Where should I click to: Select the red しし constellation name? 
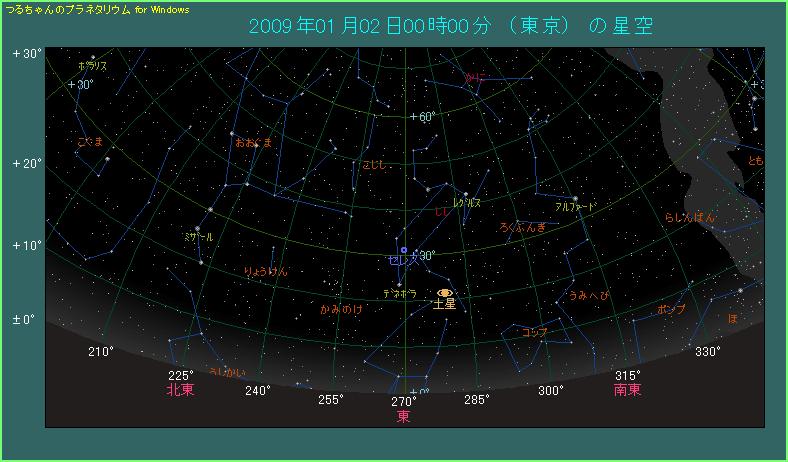[x=442, y=213]
